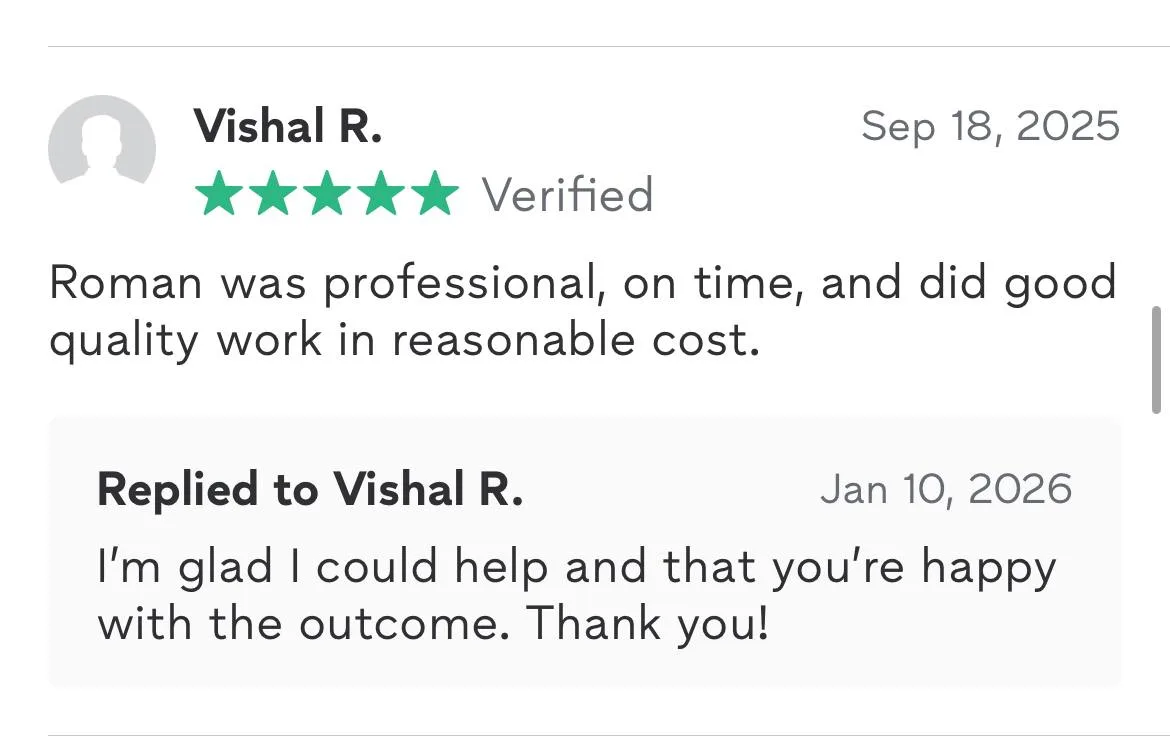Click the vertical scrollbar thumb
This screenshot has width=1170, height=741.
point(1156,360)
